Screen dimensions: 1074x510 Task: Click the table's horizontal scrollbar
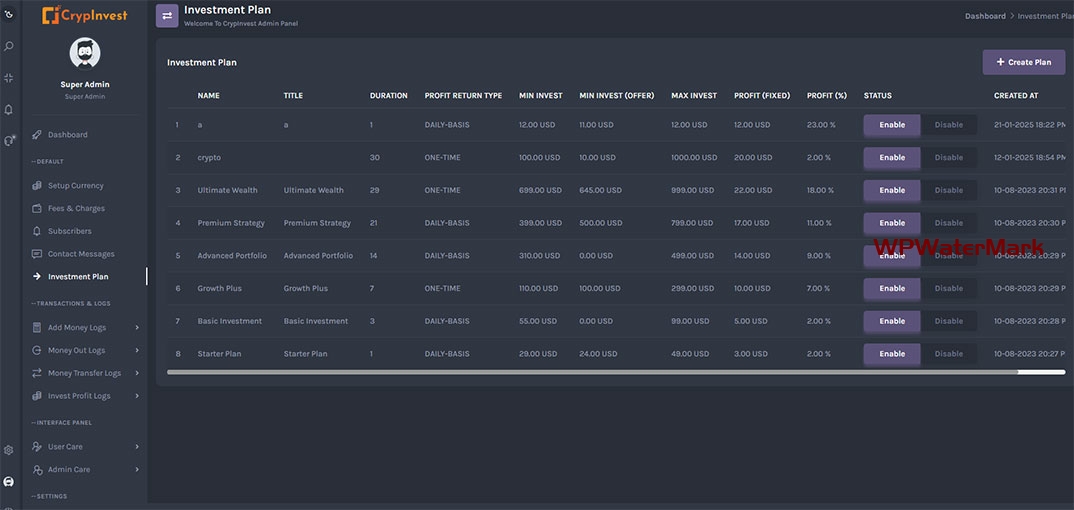(592, 372)
